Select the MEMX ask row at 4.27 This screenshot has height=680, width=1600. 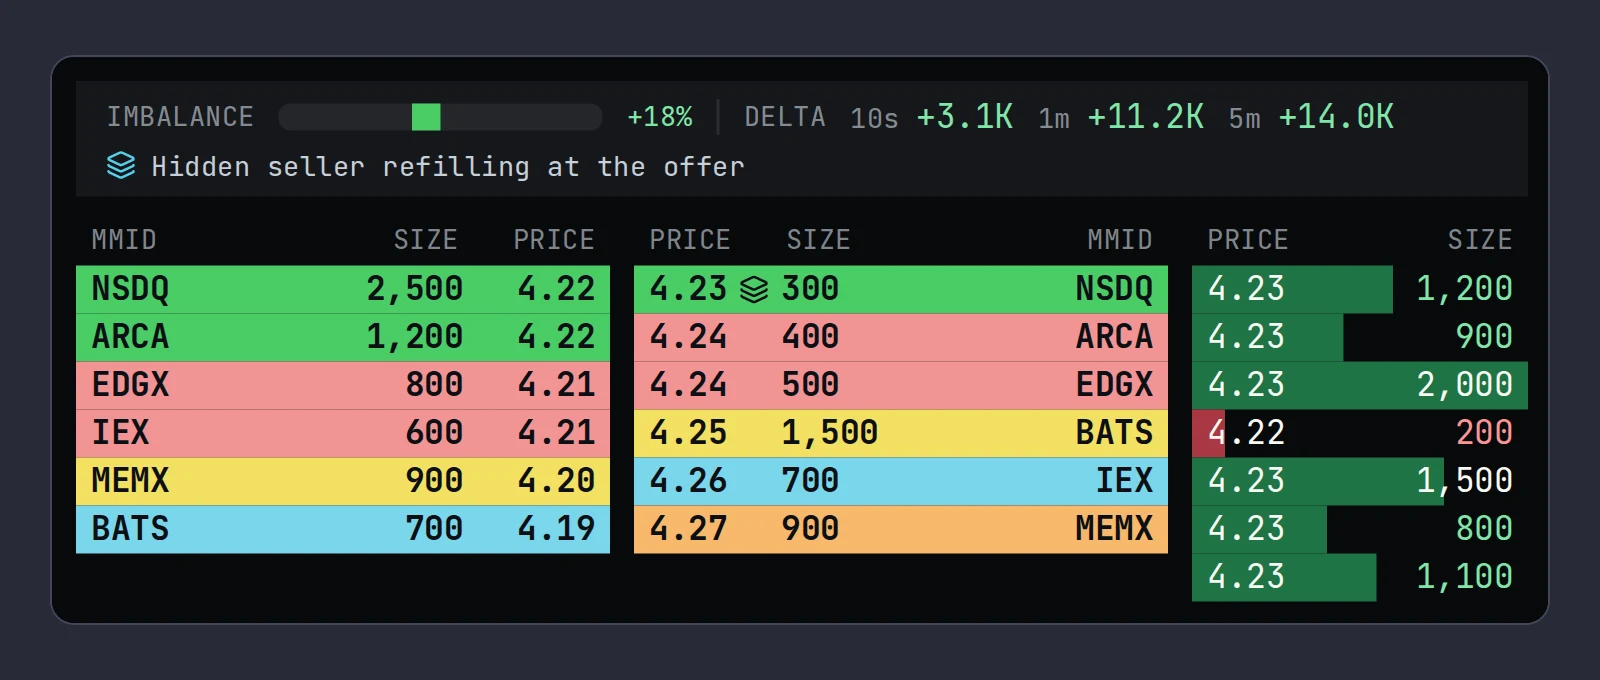(x=901, y=529)
